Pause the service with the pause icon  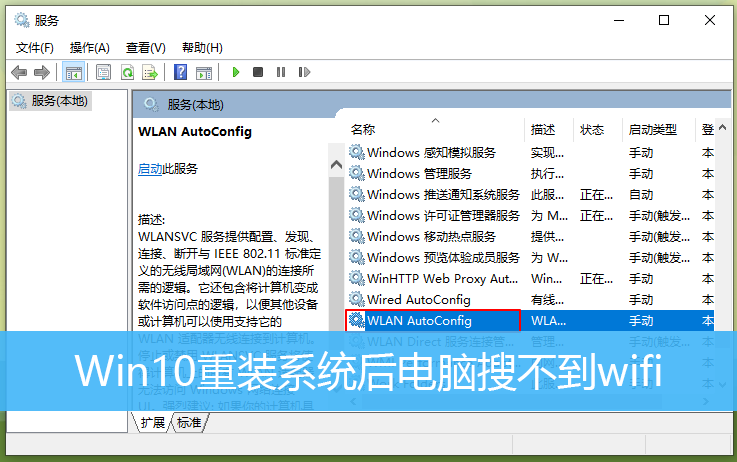pyautogui.click(x=281, y=72)
